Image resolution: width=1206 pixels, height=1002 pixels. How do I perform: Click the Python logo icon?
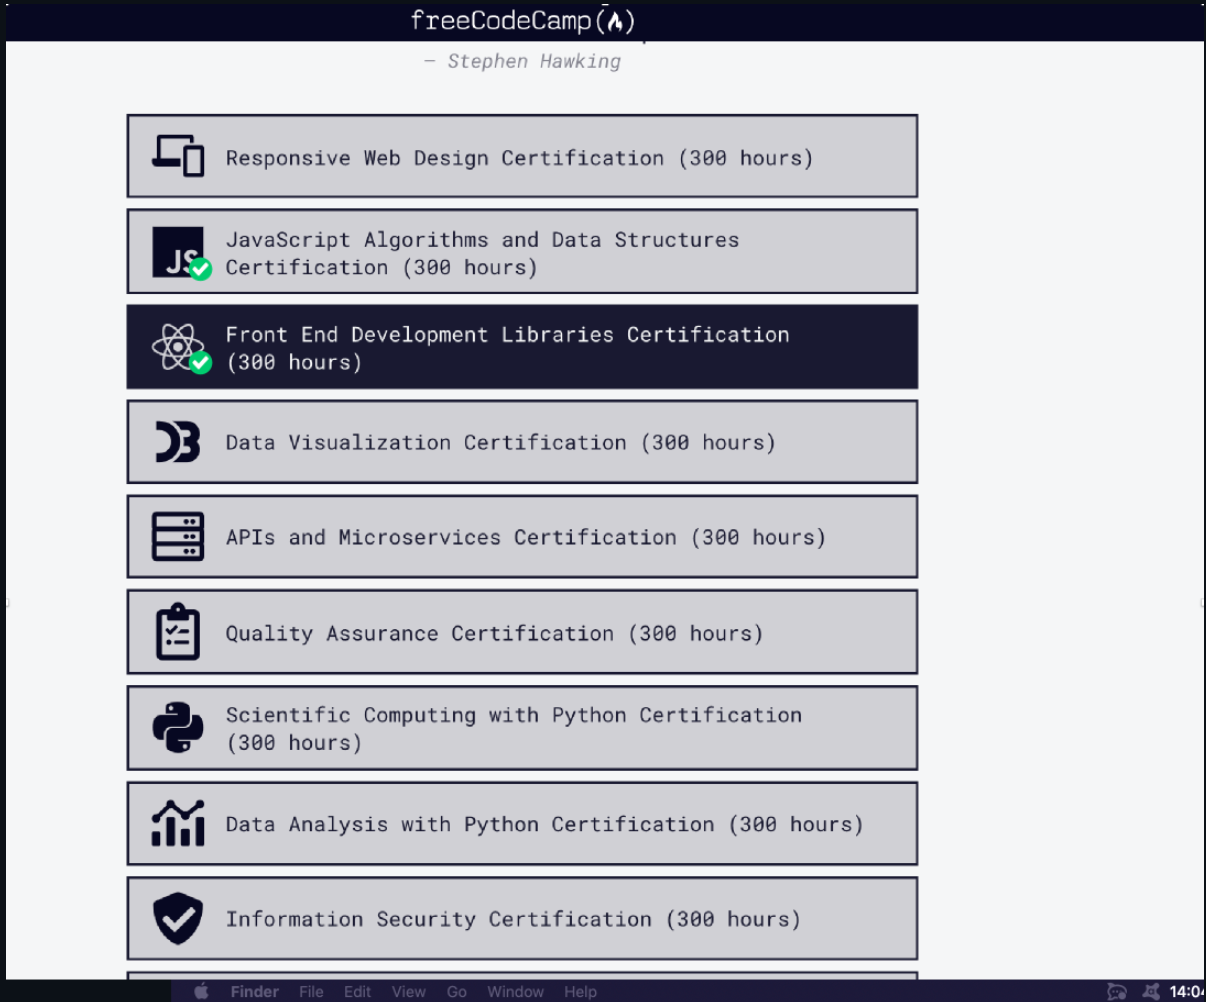pyautogui.click(x=178, y=728)
